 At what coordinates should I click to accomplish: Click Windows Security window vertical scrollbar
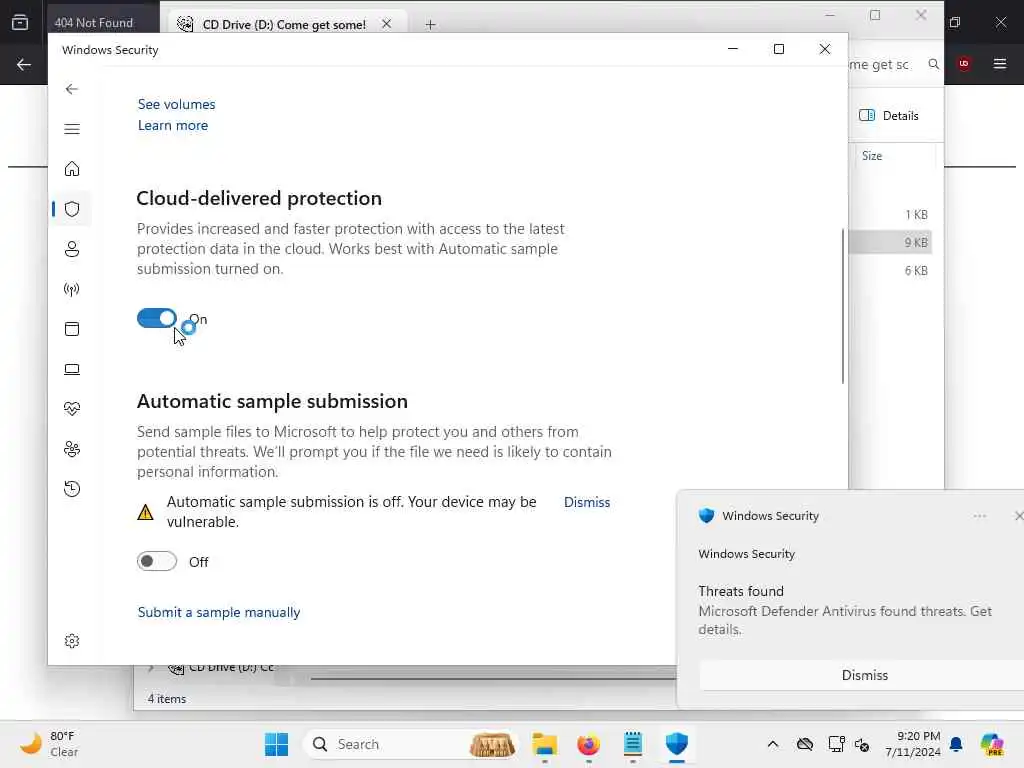pyautogui.click(x=843, y=306)
